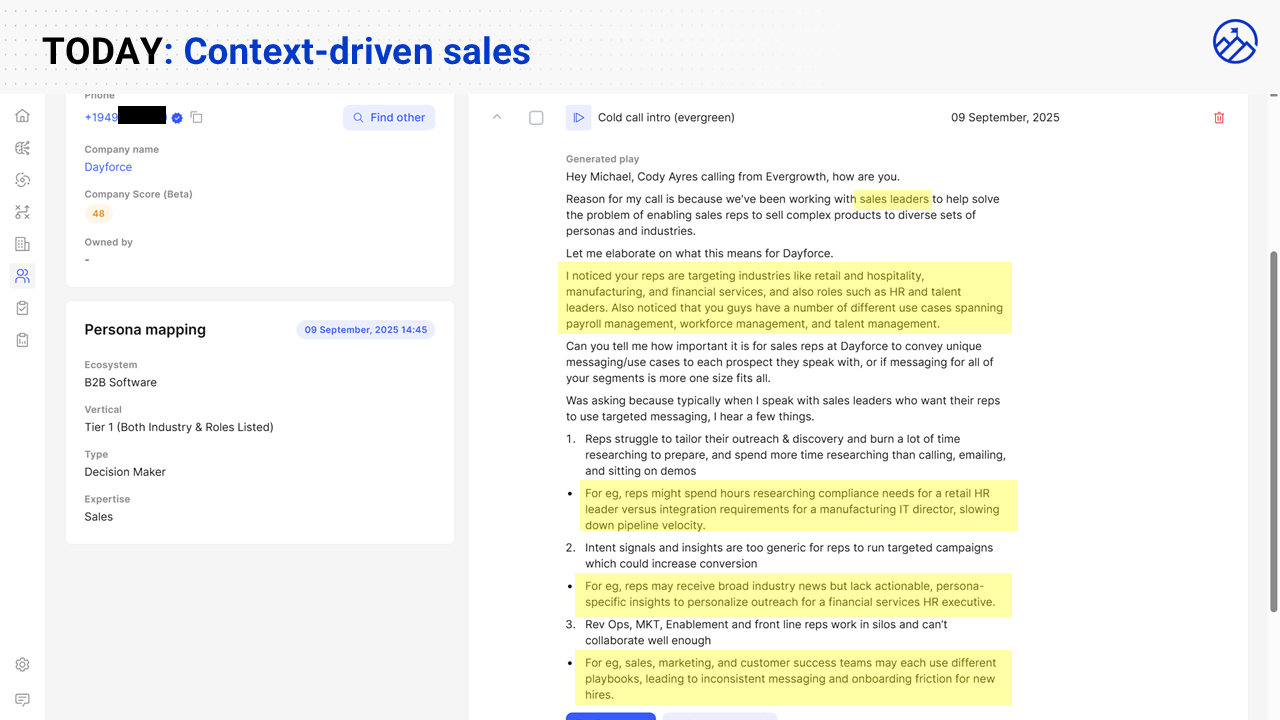Click highlighted words 'sales leaders'
1280x720 pixels.
894,199
